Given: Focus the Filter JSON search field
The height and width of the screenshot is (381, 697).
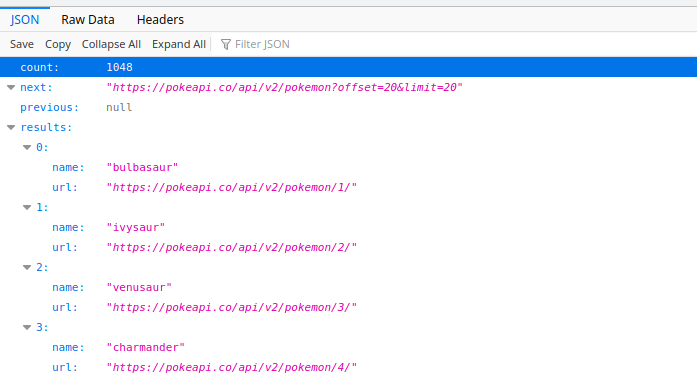Looking at the screenshot, I should pos(453,44).
